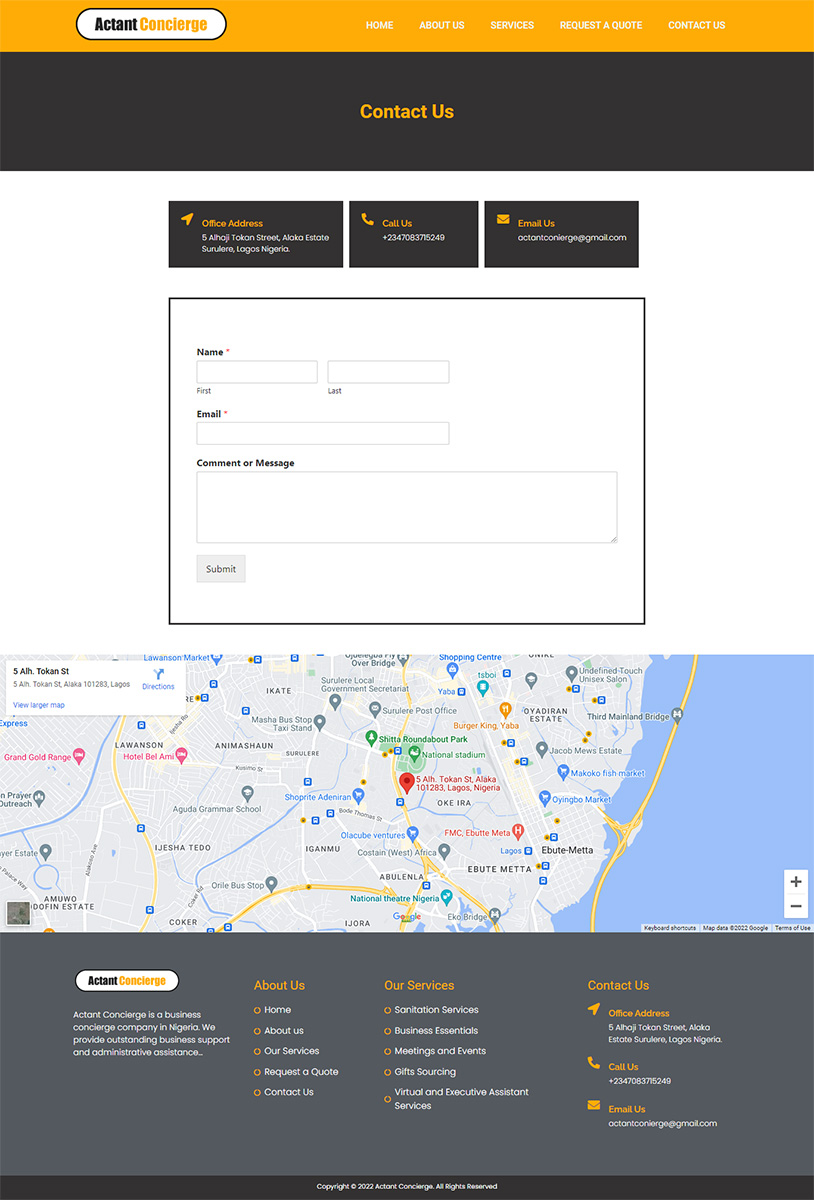This screenshot has width=814, height=1200.
Task: Click the footer Call Us phone icon
Action: click(x=594, y=1063)
